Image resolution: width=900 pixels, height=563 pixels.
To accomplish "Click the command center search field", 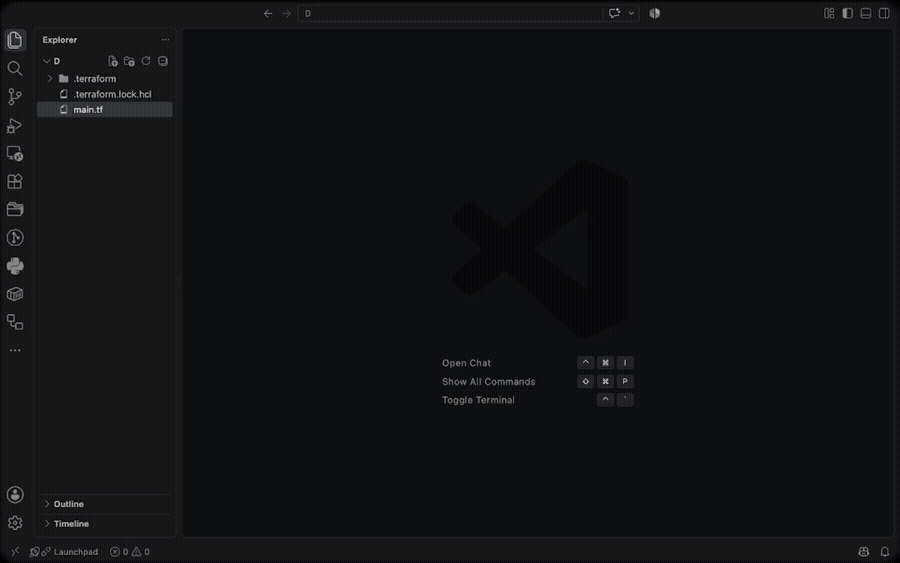I will tap(451, 13).
